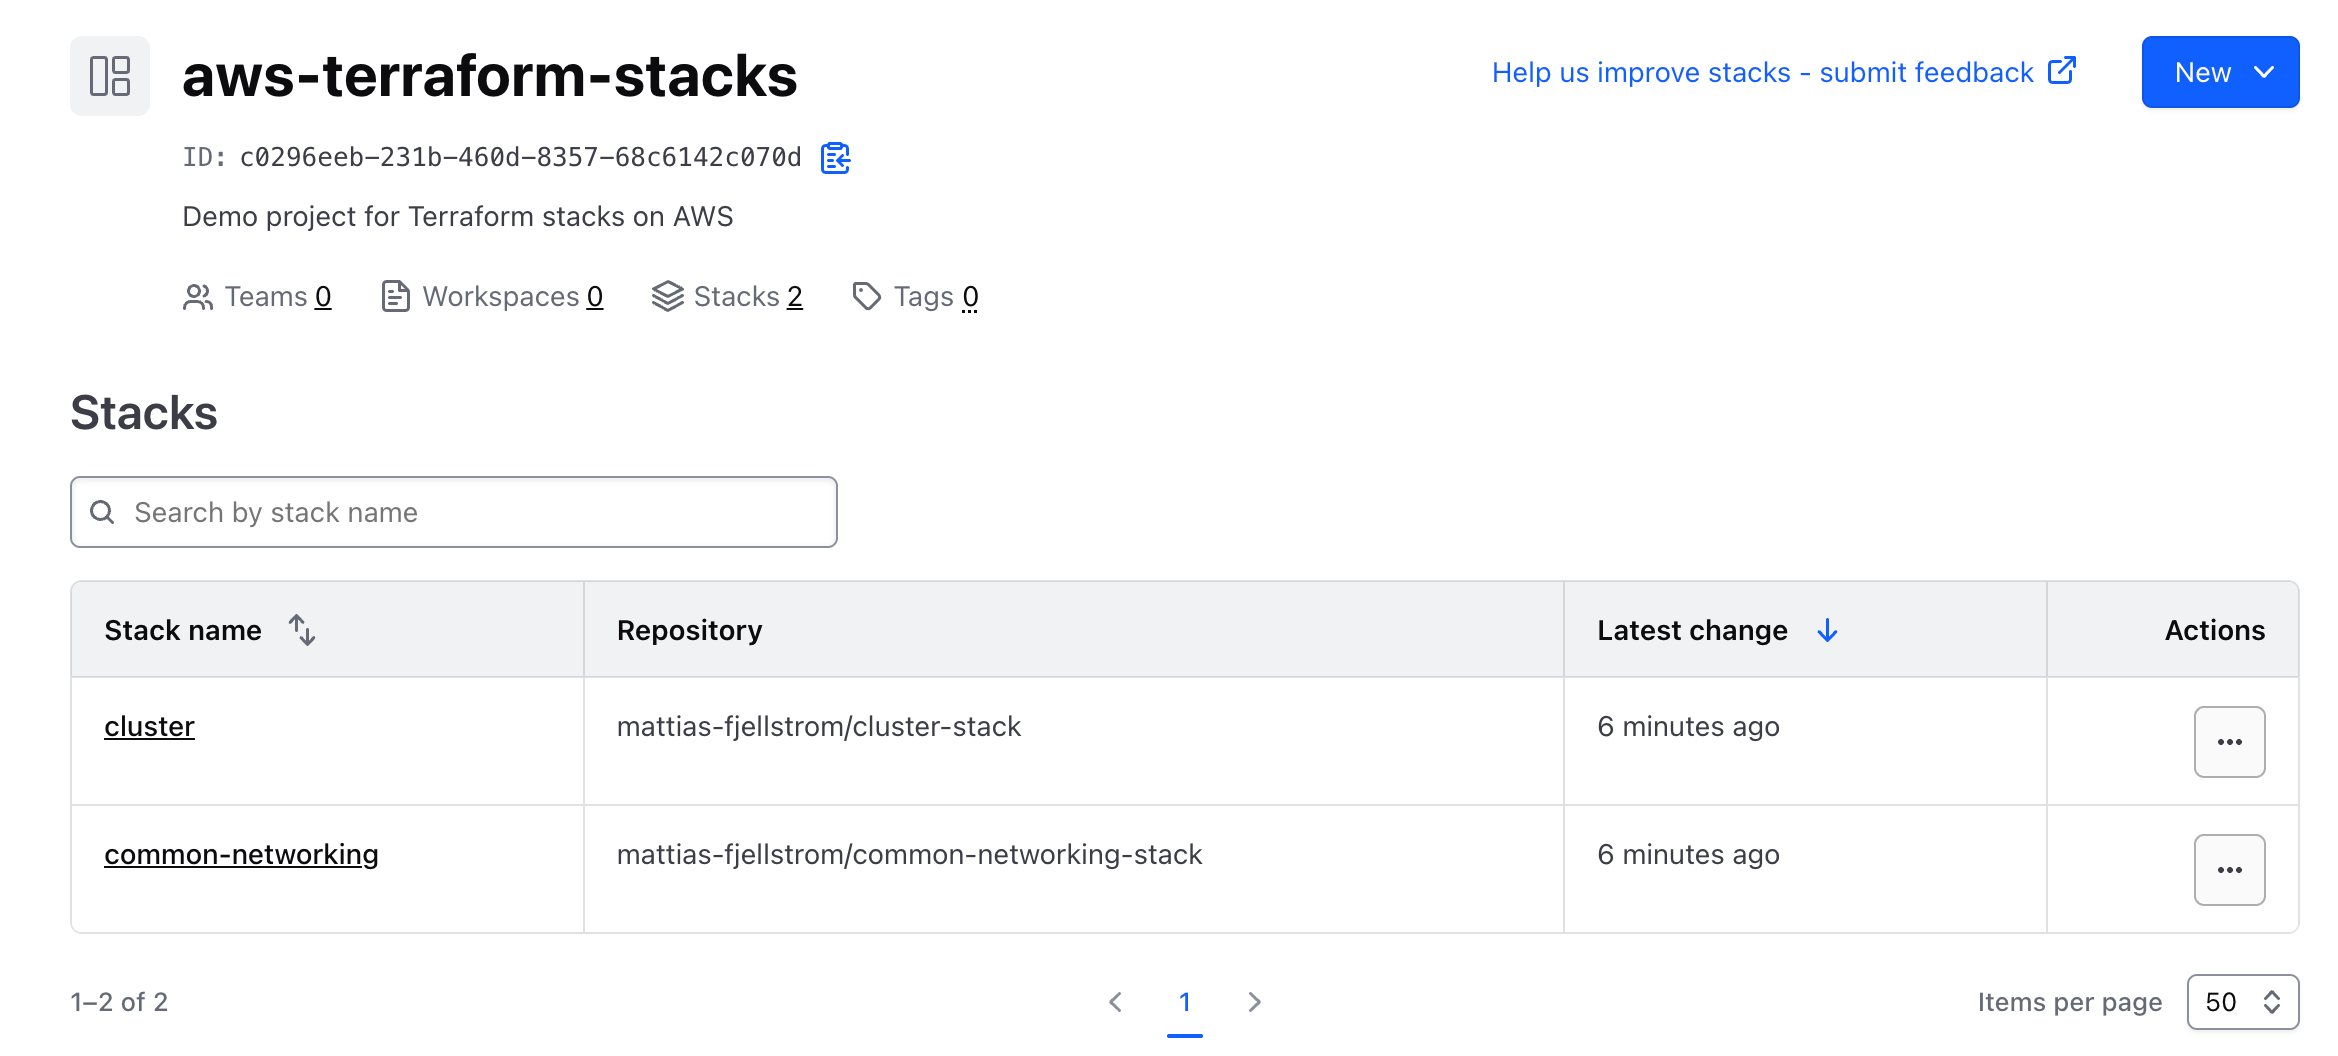Open the common-networking stack
This screenshot has height=1056, width=2338.
(x=242, y=854)
